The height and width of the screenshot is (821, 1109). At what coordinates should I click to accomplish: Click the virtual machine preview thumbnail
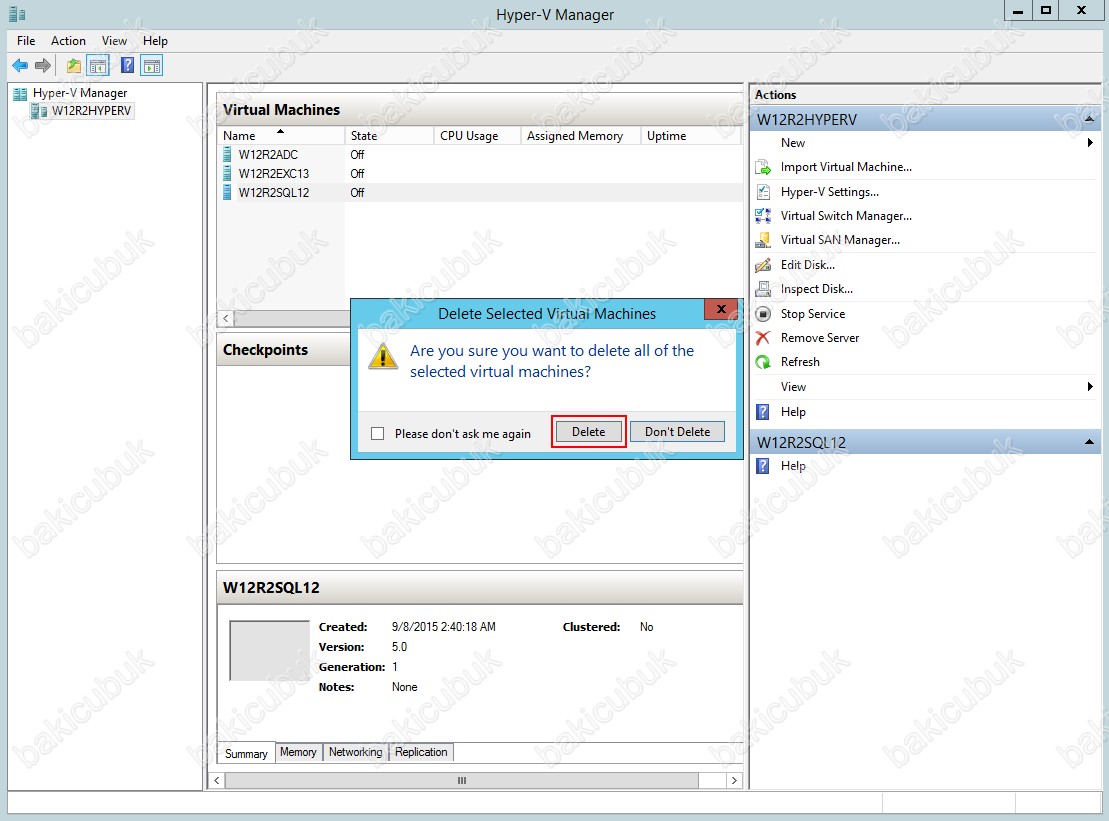pos(269,651)
